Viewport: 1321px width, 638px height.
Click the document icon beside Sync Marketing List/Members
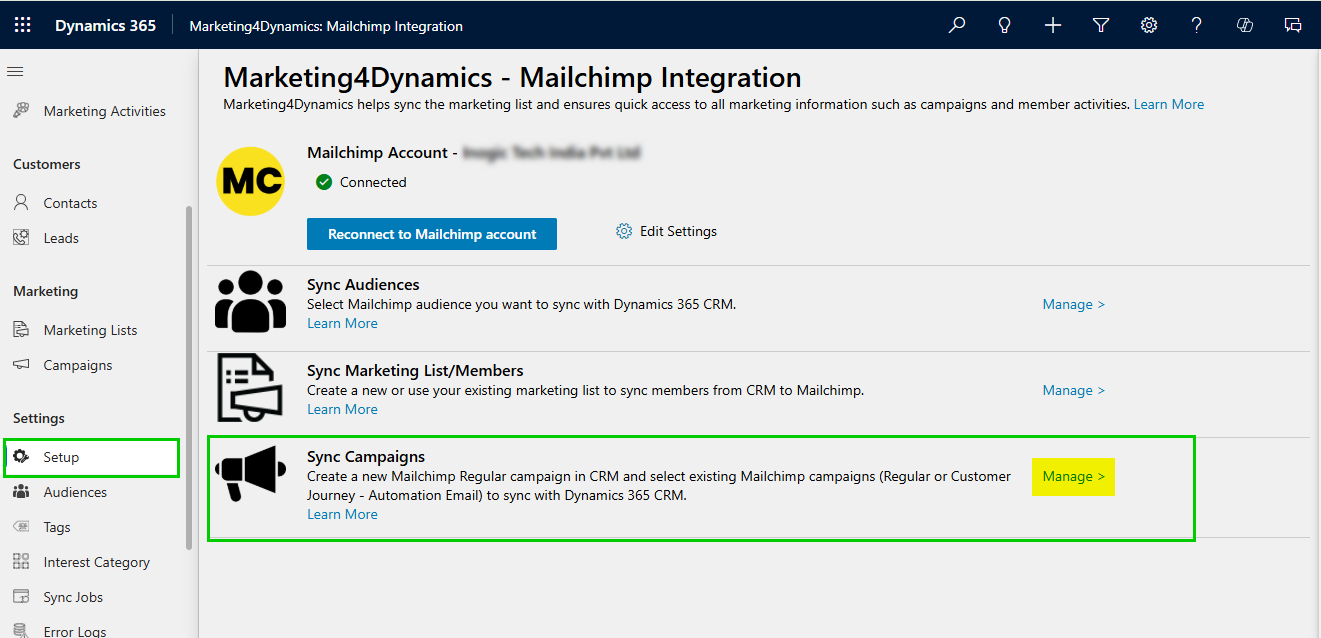click(250, 386)
